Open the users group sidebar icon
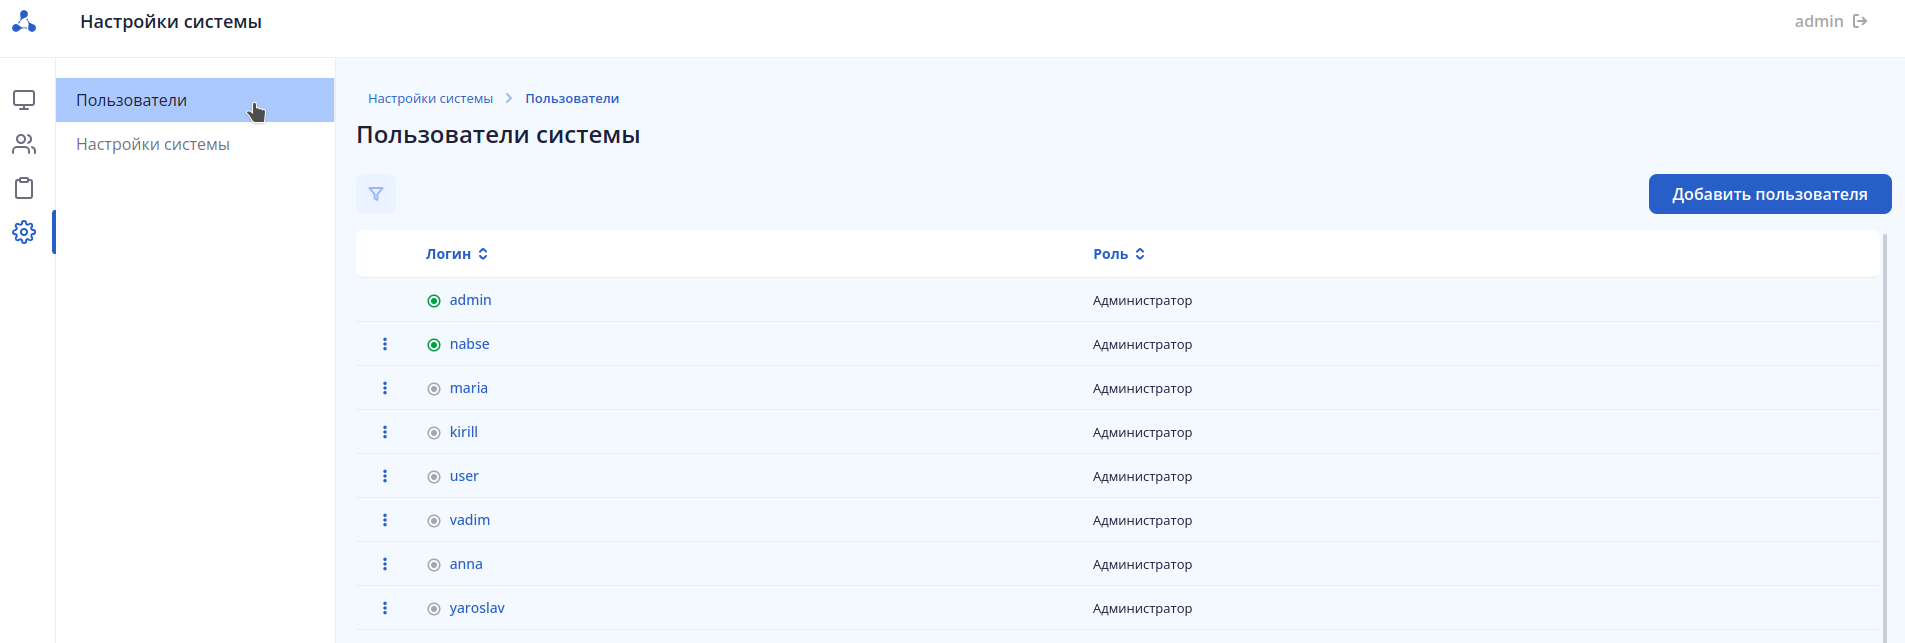The height and width of the screenshot is (643, 1905). point(24,144)
